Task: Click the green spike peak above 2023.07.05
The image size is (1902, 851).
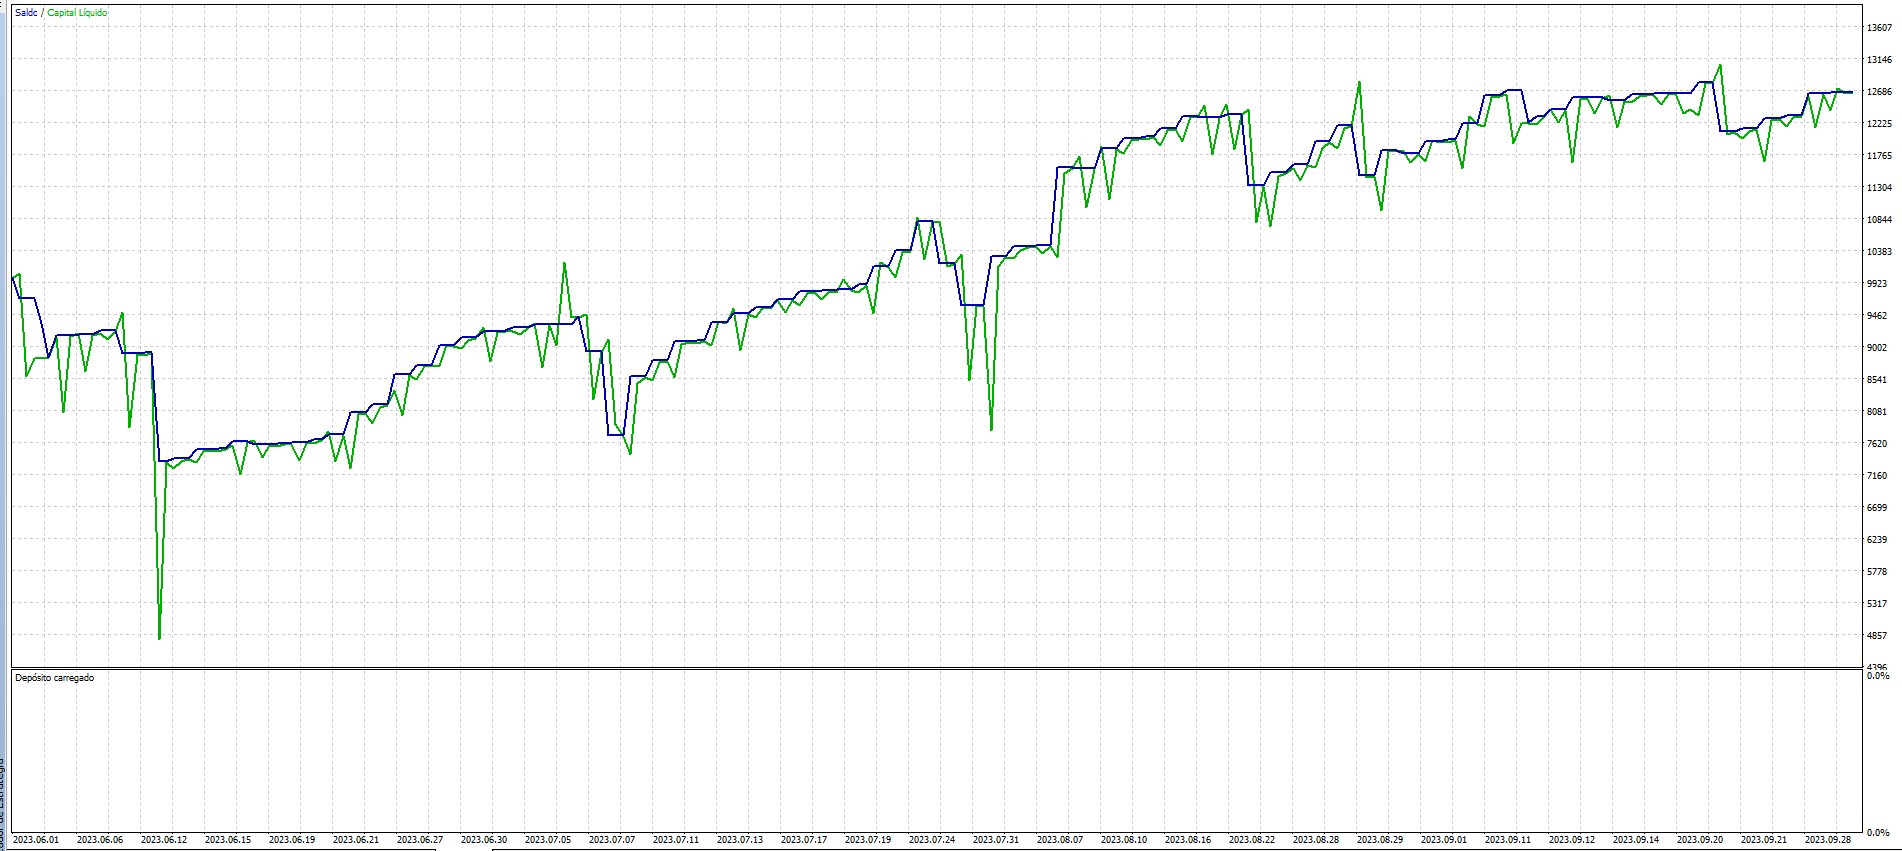Action: coord(564,264)
